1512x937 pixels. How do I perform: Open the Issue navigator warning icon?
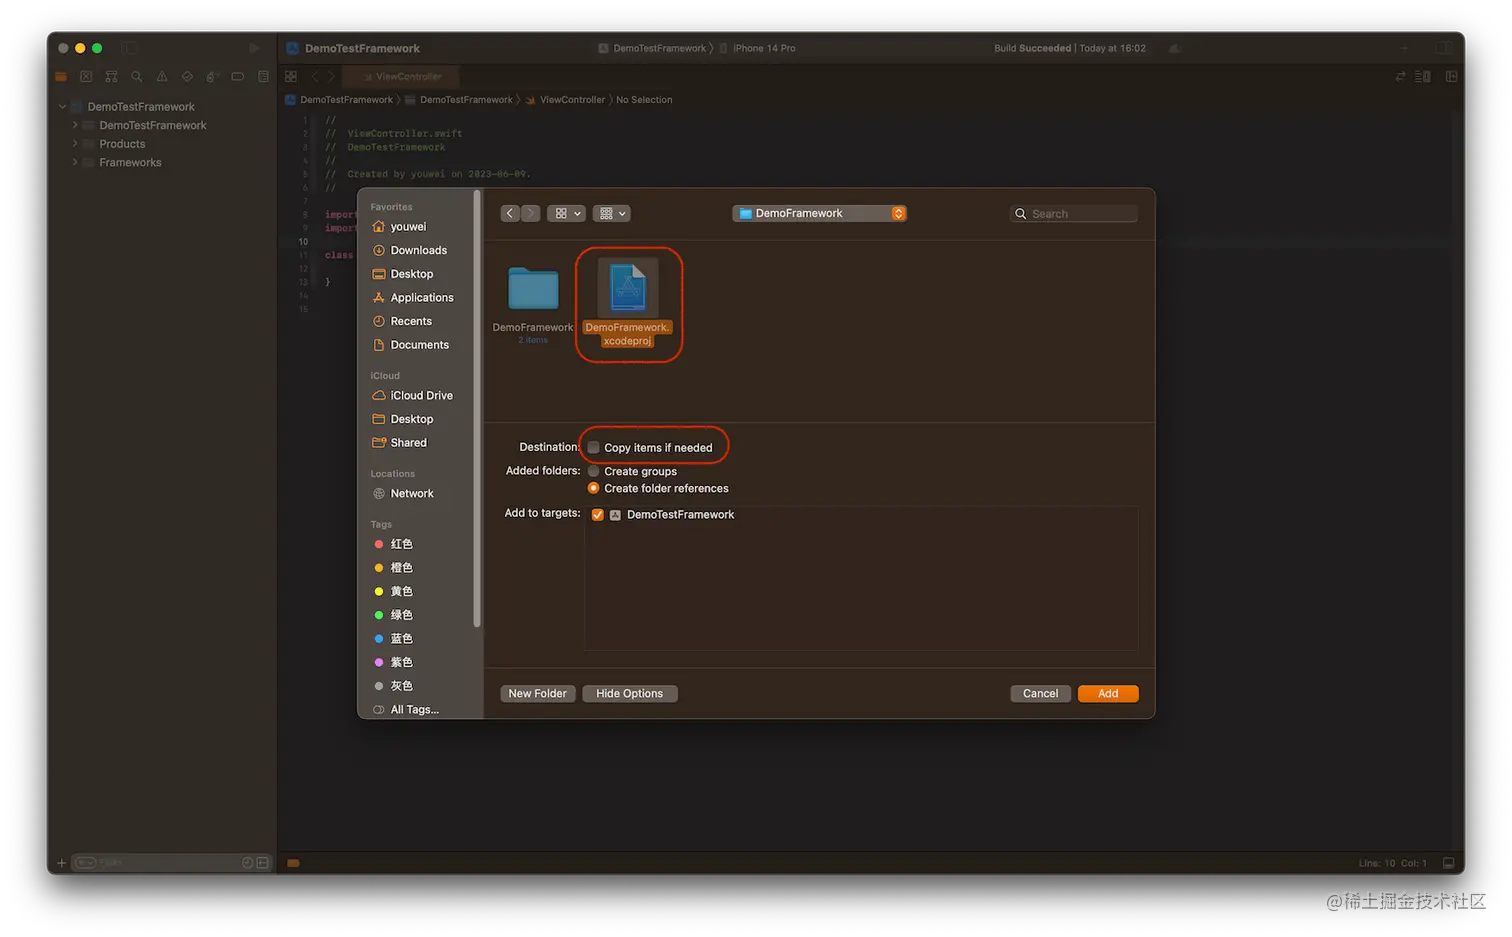tap(162, 76)
